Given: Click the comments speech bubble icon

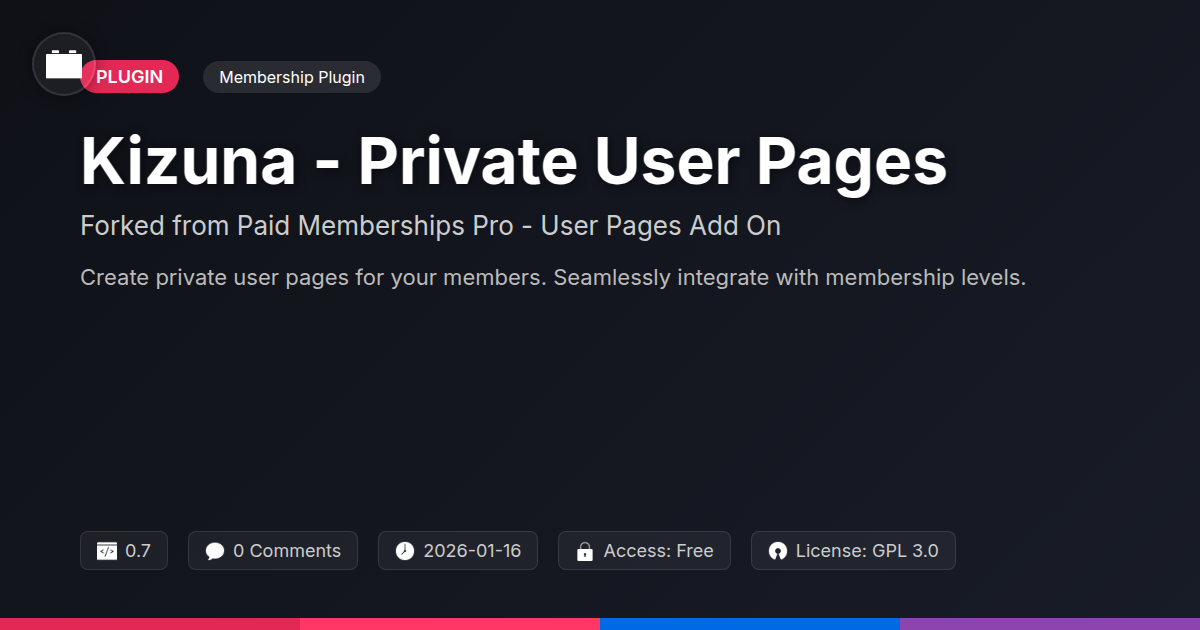Looking at the screenshot, I should (215, 551).
